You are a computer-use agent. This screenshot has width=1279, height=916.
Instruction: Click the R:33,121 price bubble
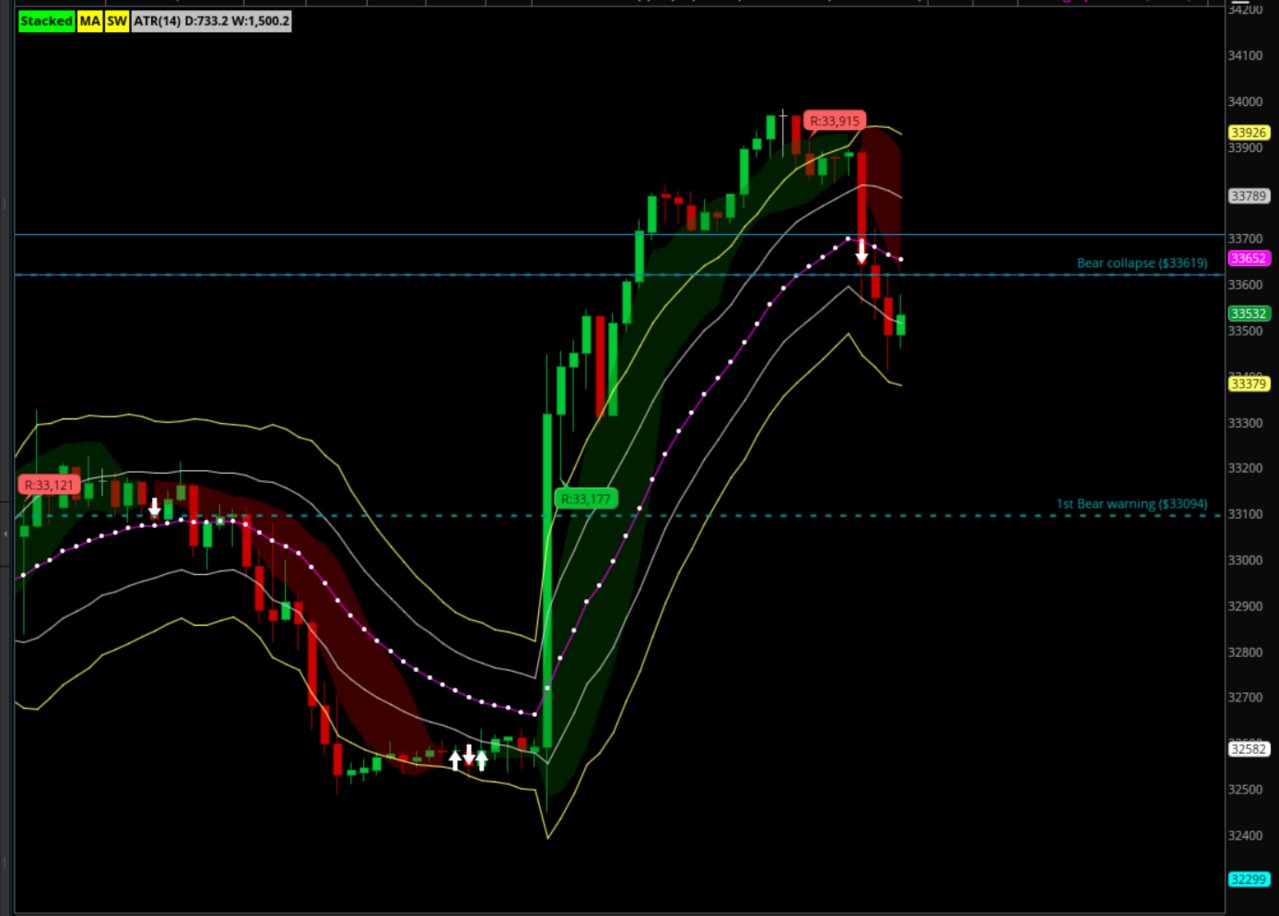click(x=50, y=485)
